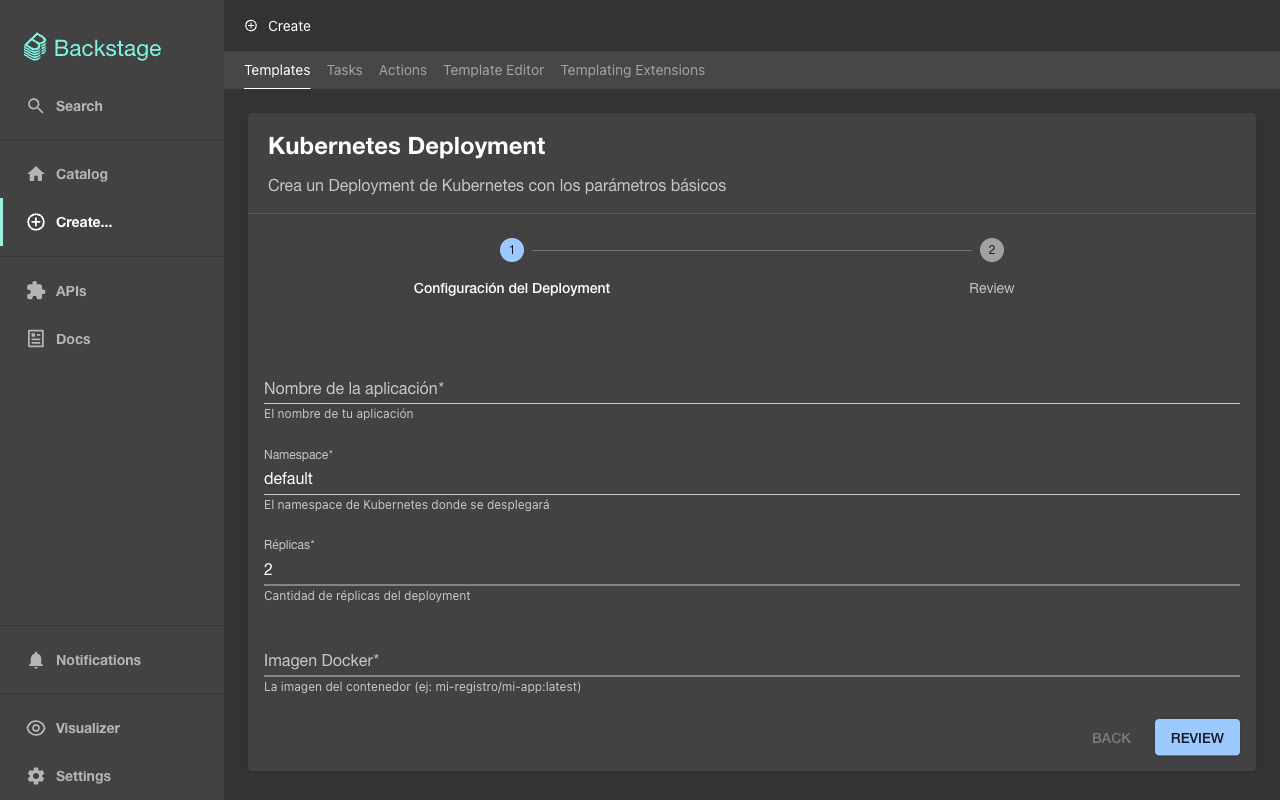Select the Templating Extensions tab
This screenshot has width=1280, height=800.
(x=632, y=70)
